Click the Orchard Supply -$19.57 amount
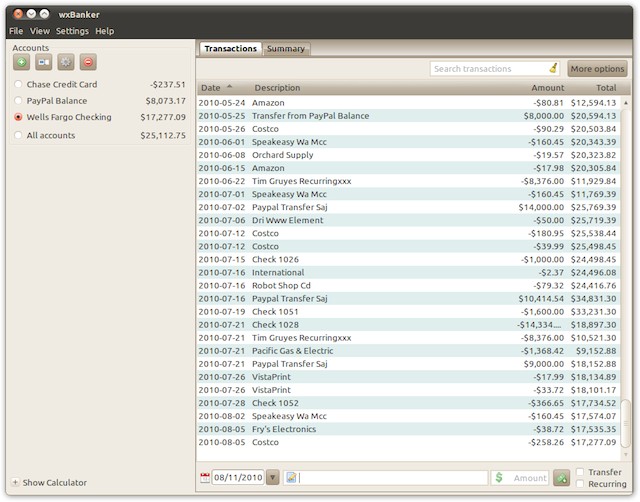The image size is (640, 502). pos(549,155)
